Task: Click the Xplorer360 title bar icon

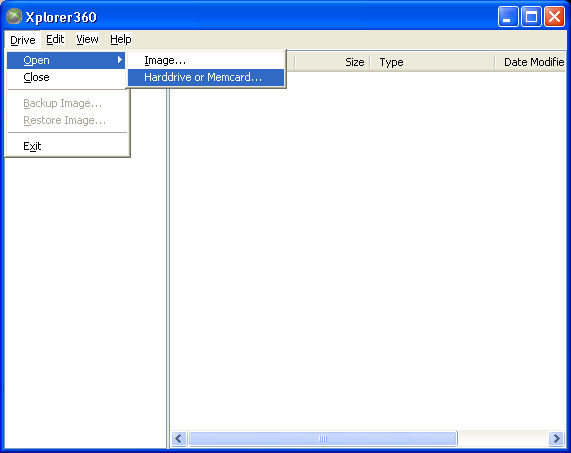Action: [x=14, y=17]
